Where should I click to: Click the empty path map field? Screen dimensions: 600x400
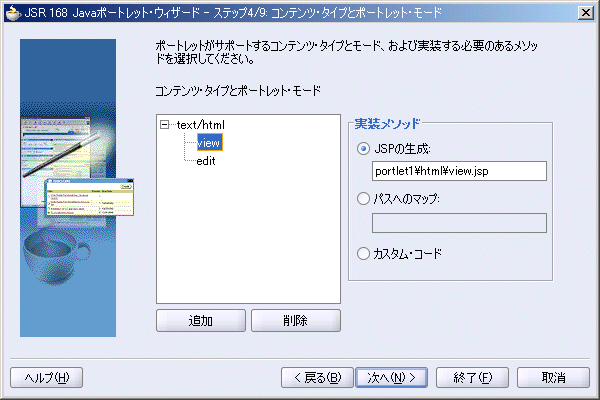pyautogui.click(x=459, y=223)
